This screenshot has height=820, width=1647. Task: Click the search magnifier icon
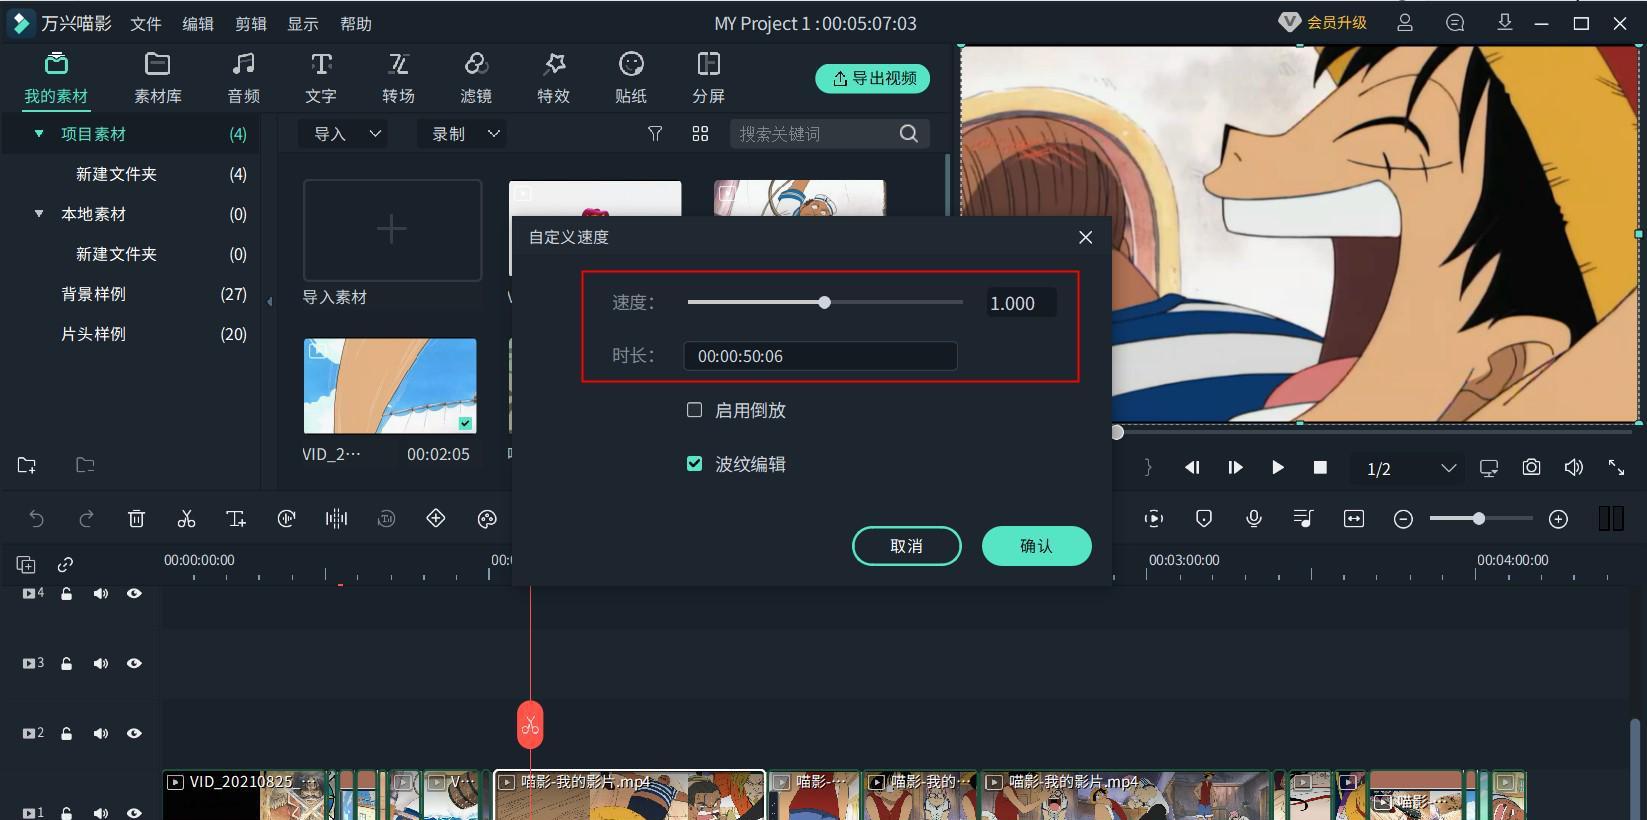tap(908, 134)
